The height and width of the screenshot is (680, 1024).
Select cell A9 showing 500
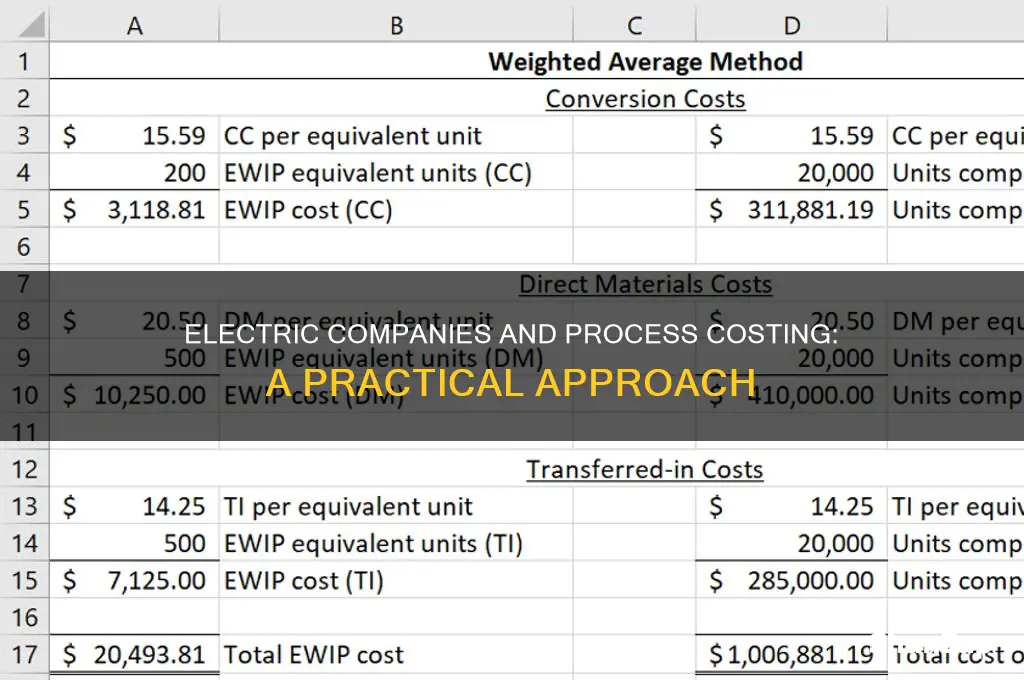[135, 358]
